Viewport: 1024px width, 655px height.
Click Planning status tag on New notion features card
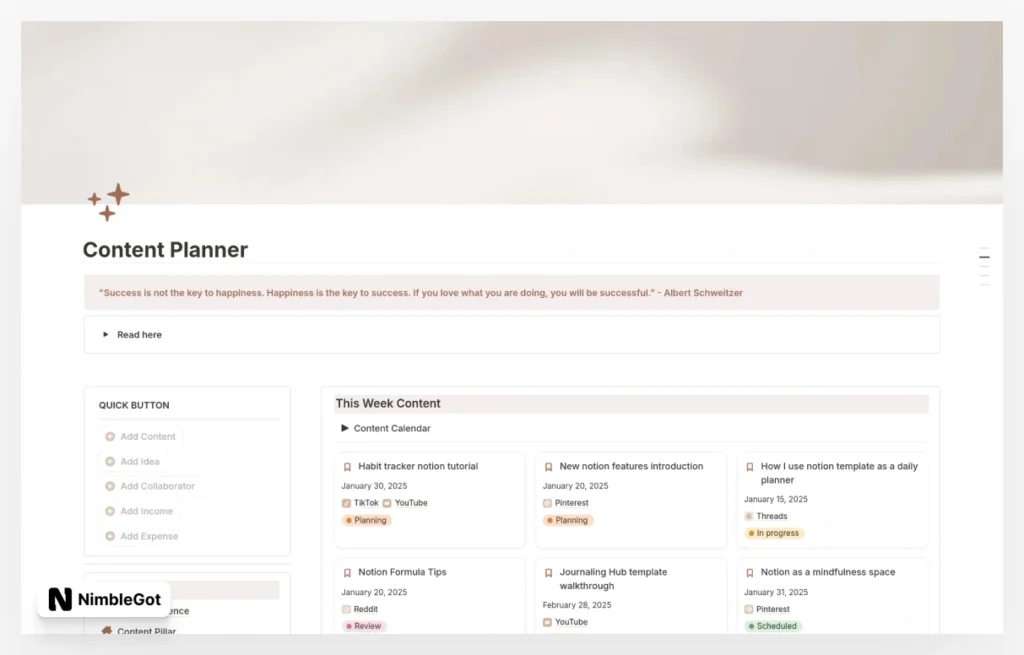coord(568,520)
